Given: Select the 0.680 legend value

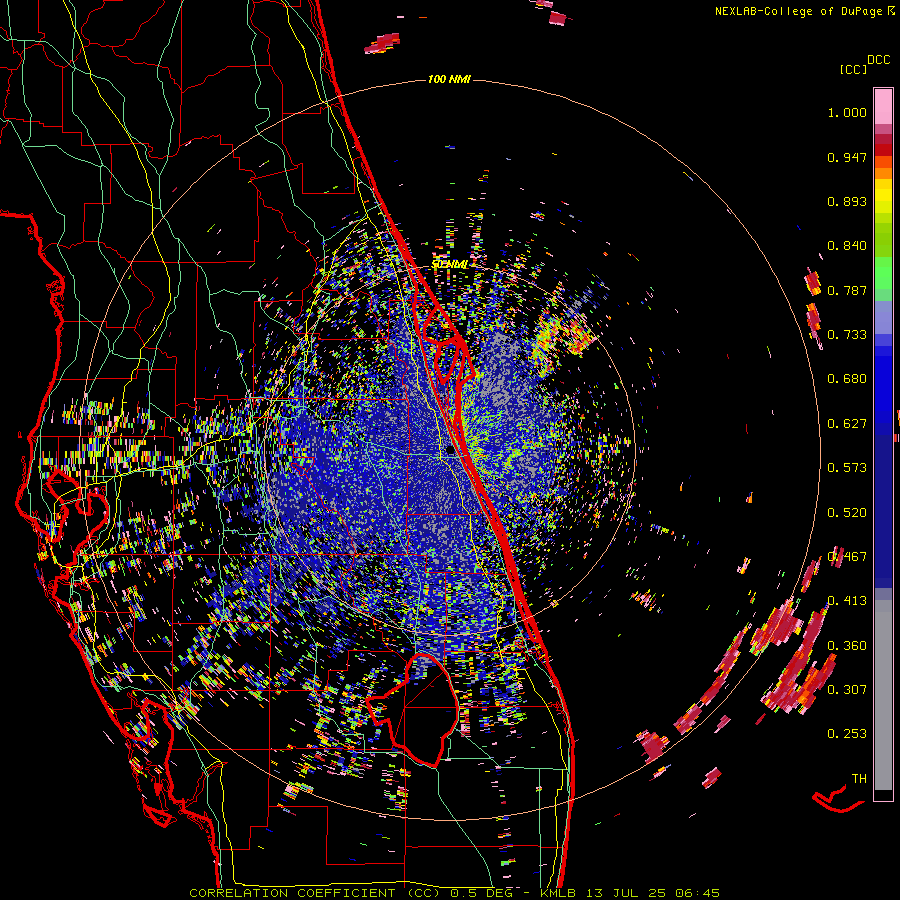Looking at the screenshot, I should pos(847,379).
